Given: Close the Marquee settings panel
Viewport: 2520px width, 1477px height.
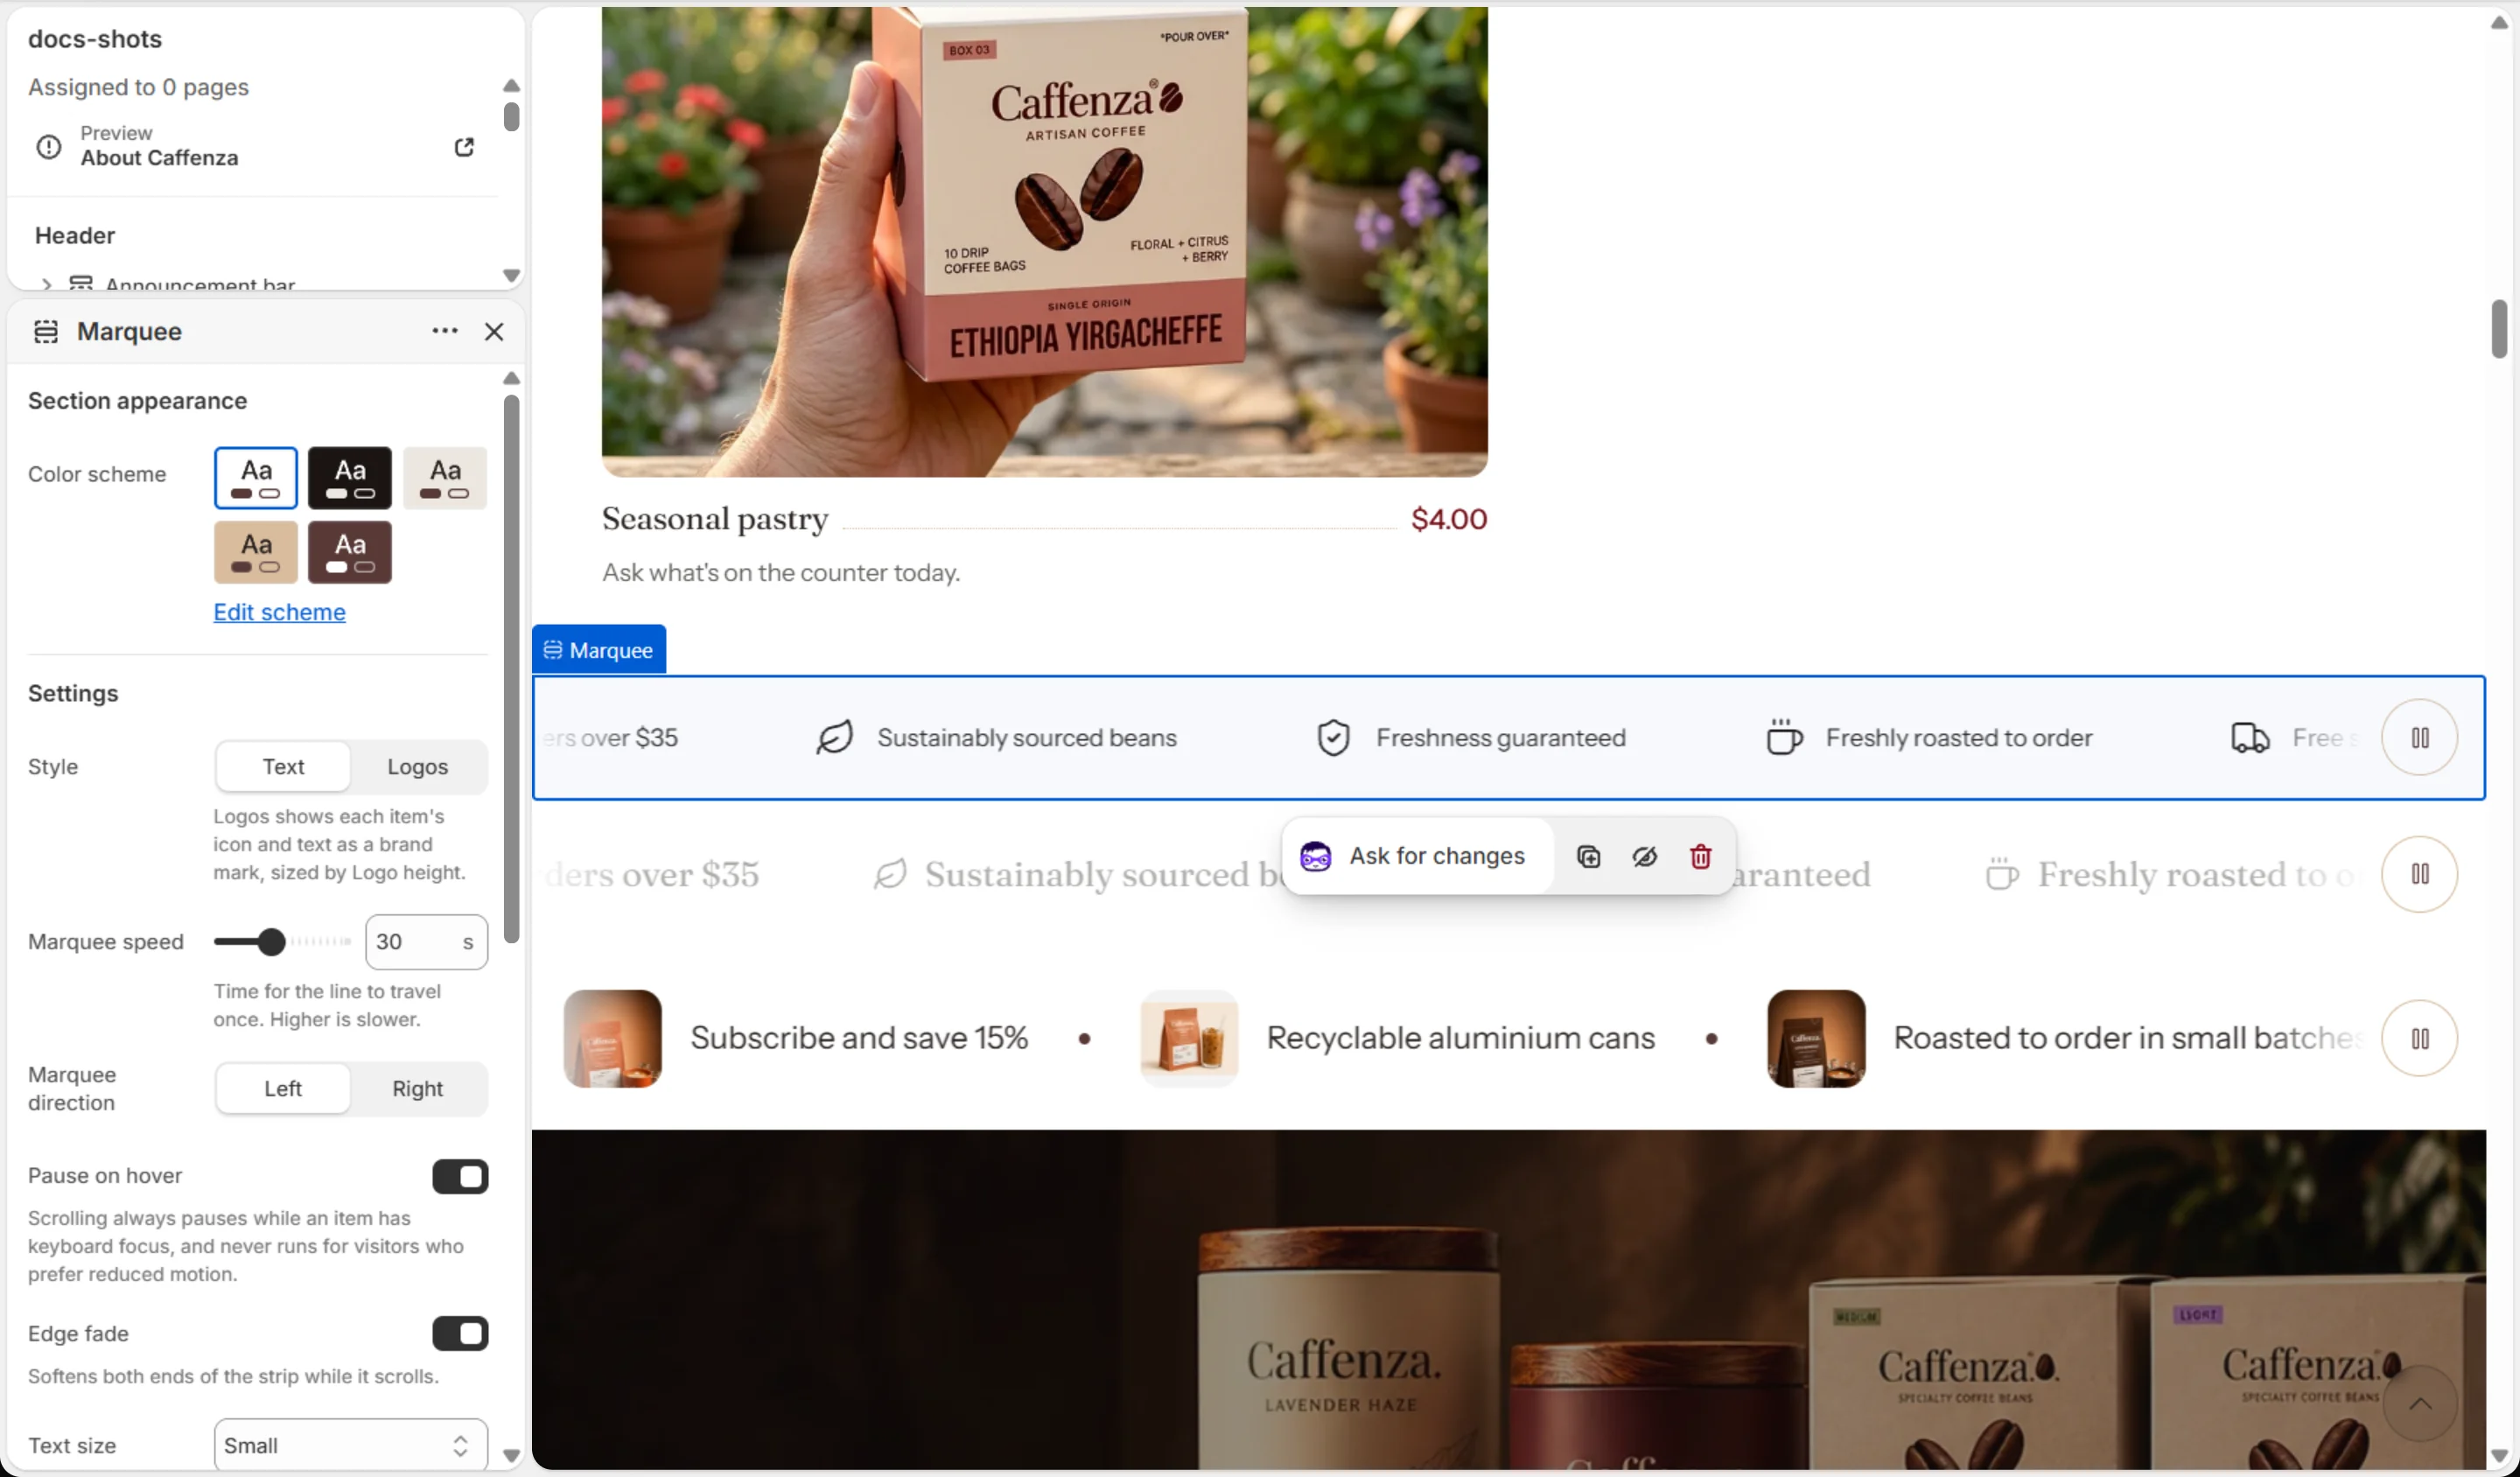Looking at the screenshot, I should click(494, 331).
